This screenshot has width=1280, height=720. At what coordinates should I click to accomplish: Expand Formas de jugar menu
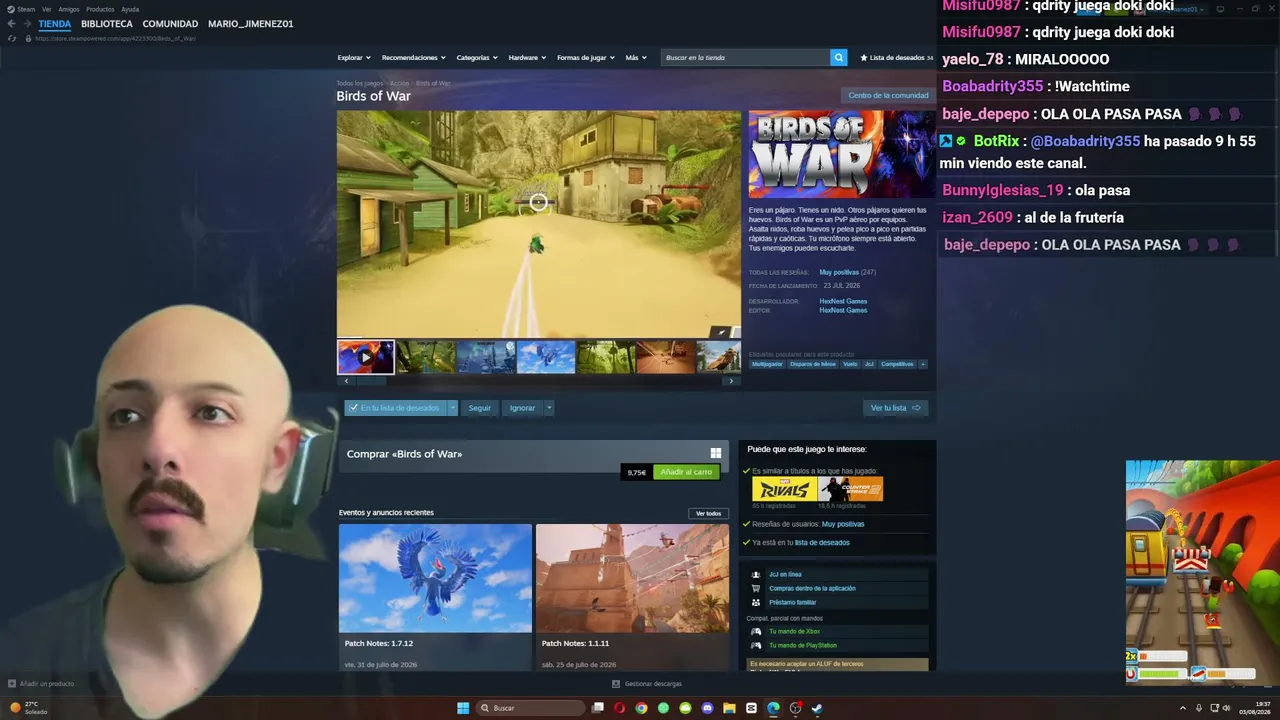(x=586, y=58)
